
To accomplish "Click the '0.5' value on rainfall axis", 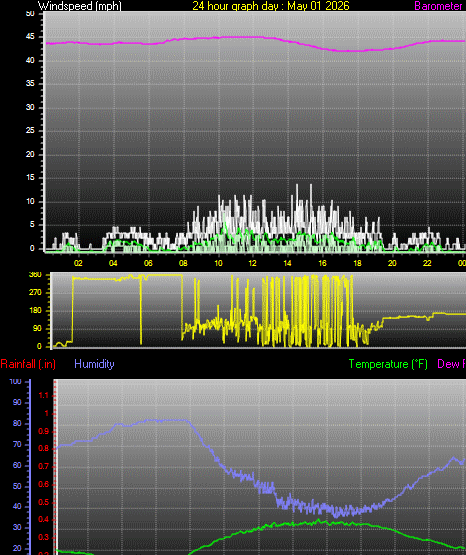I will (43, 503).
